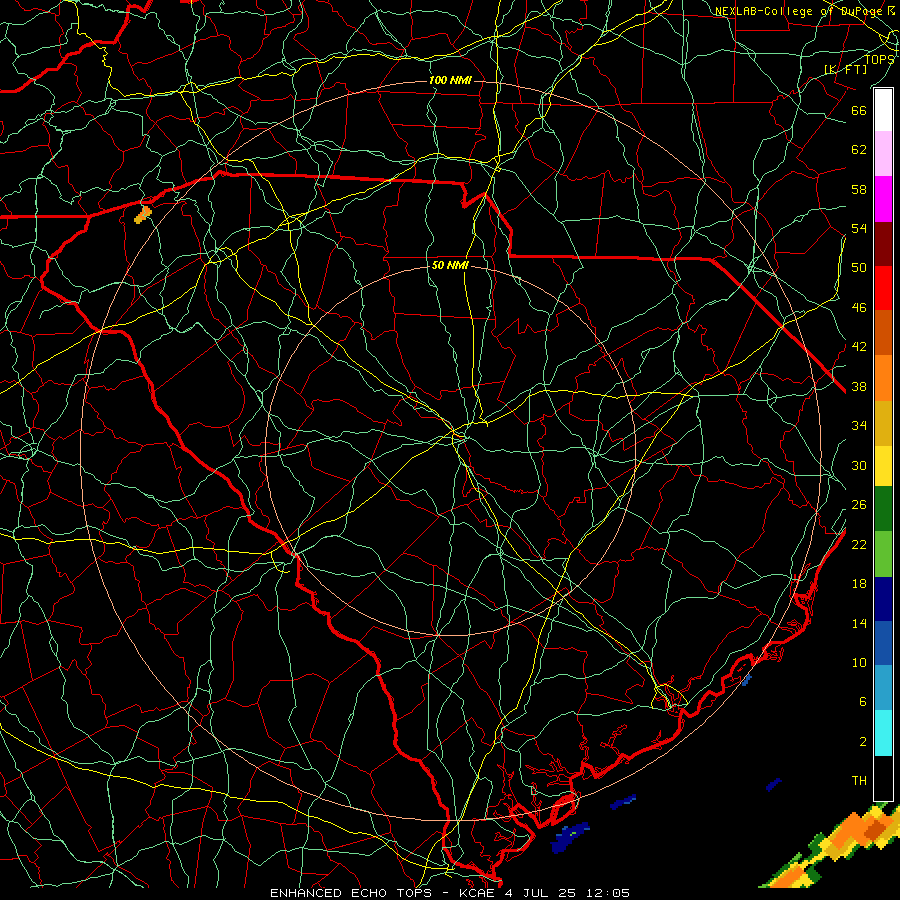Click the 50 NMI range ring label
The width and height of the screenshot is (900, 900).
click(x=450, y=265)
